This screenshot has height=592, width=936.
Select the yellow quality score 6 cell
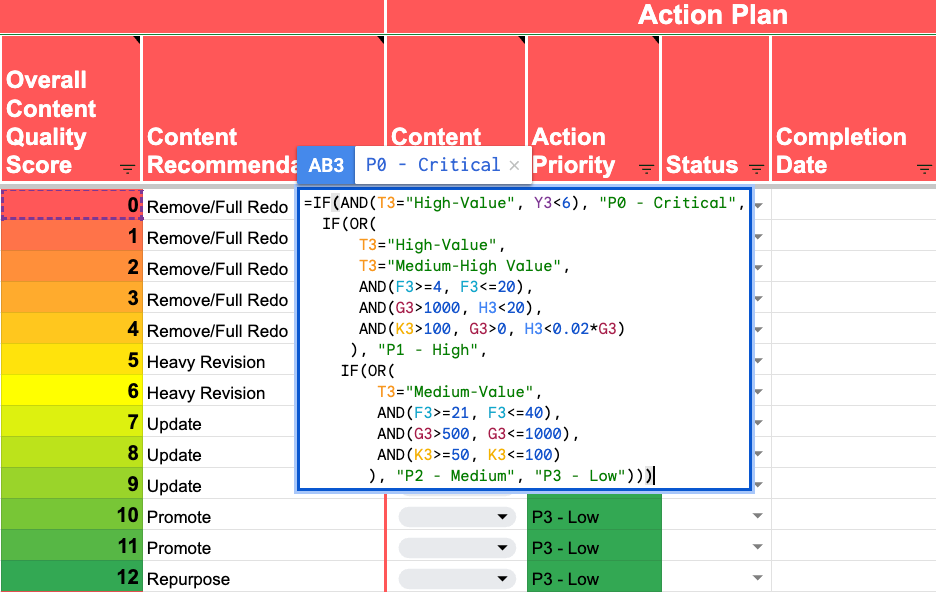pyautogui.click(x=72, y=391)
